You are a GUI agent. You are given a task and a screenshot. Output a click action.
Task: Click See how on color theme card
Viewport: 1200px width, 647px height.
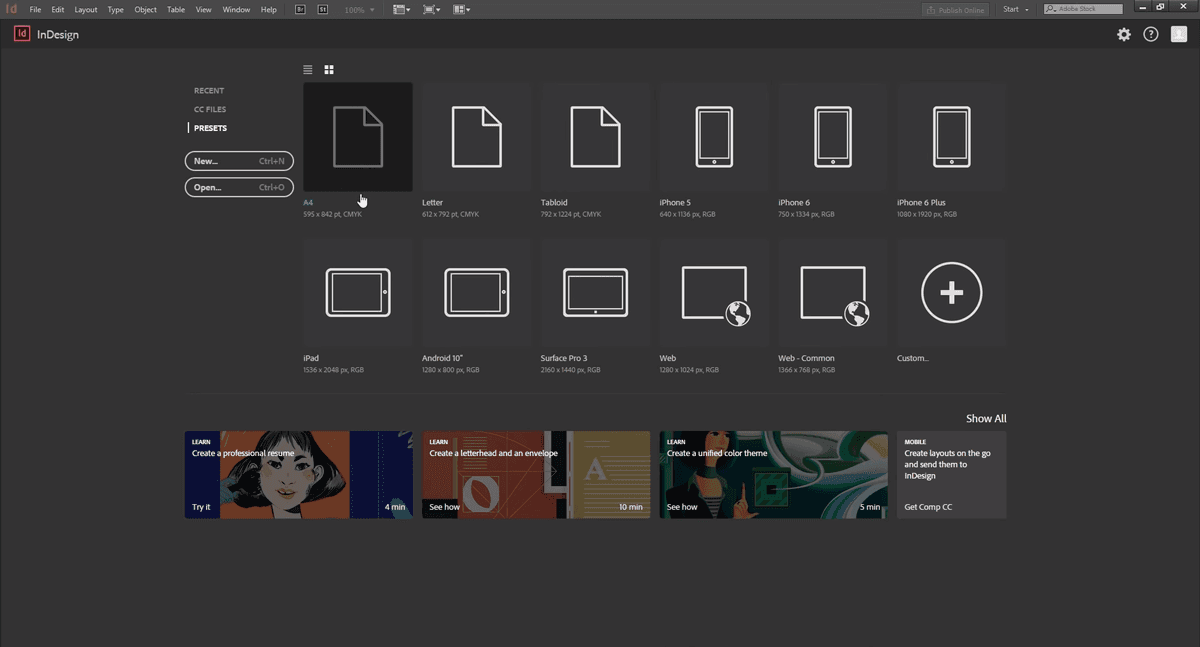tap(682, 507)
